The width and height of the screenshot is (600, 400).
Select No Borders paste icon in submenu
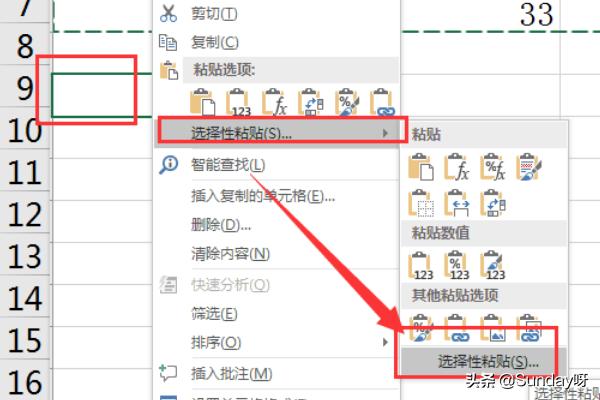pos(421,203)
